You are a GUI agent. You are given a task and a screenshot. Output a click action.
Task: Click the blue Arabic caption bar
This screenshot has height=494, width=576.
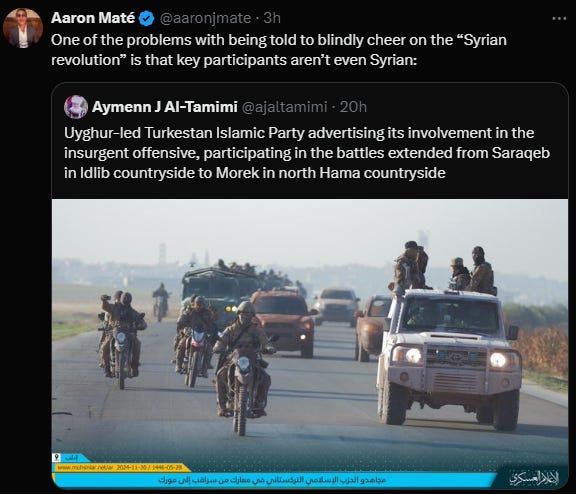click(274, 480)
